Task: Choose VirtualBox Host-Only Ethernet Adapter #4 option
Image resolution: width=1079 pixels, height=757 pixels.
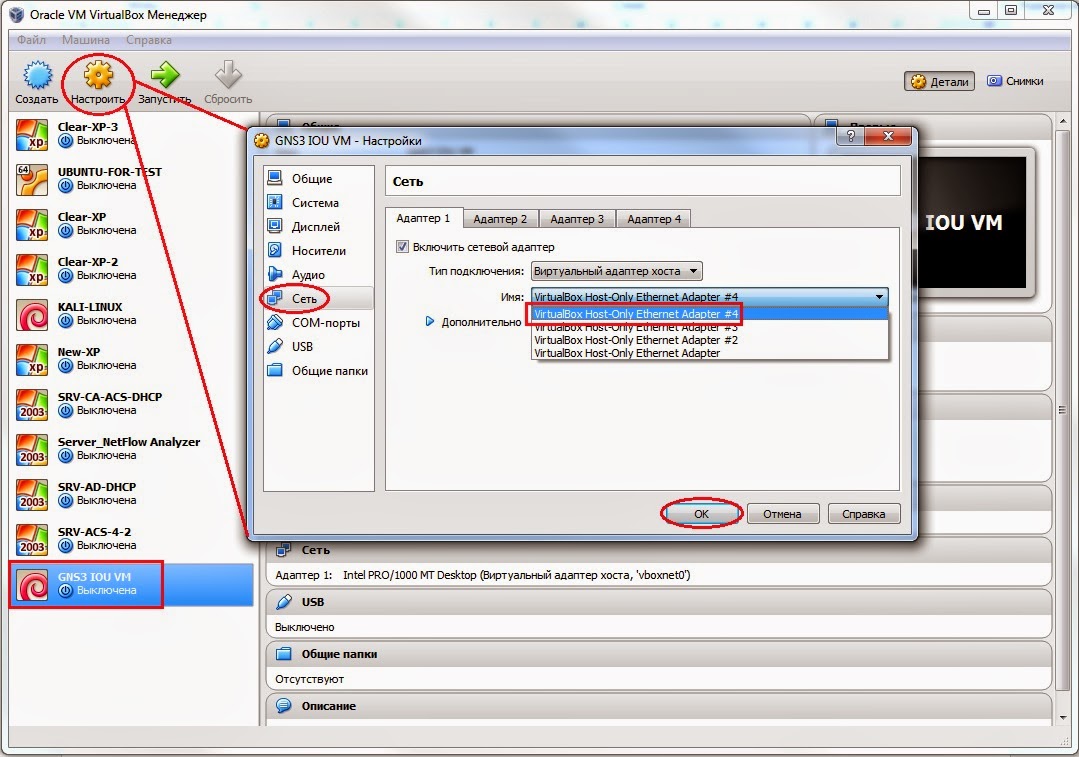Action: (709, 314)
